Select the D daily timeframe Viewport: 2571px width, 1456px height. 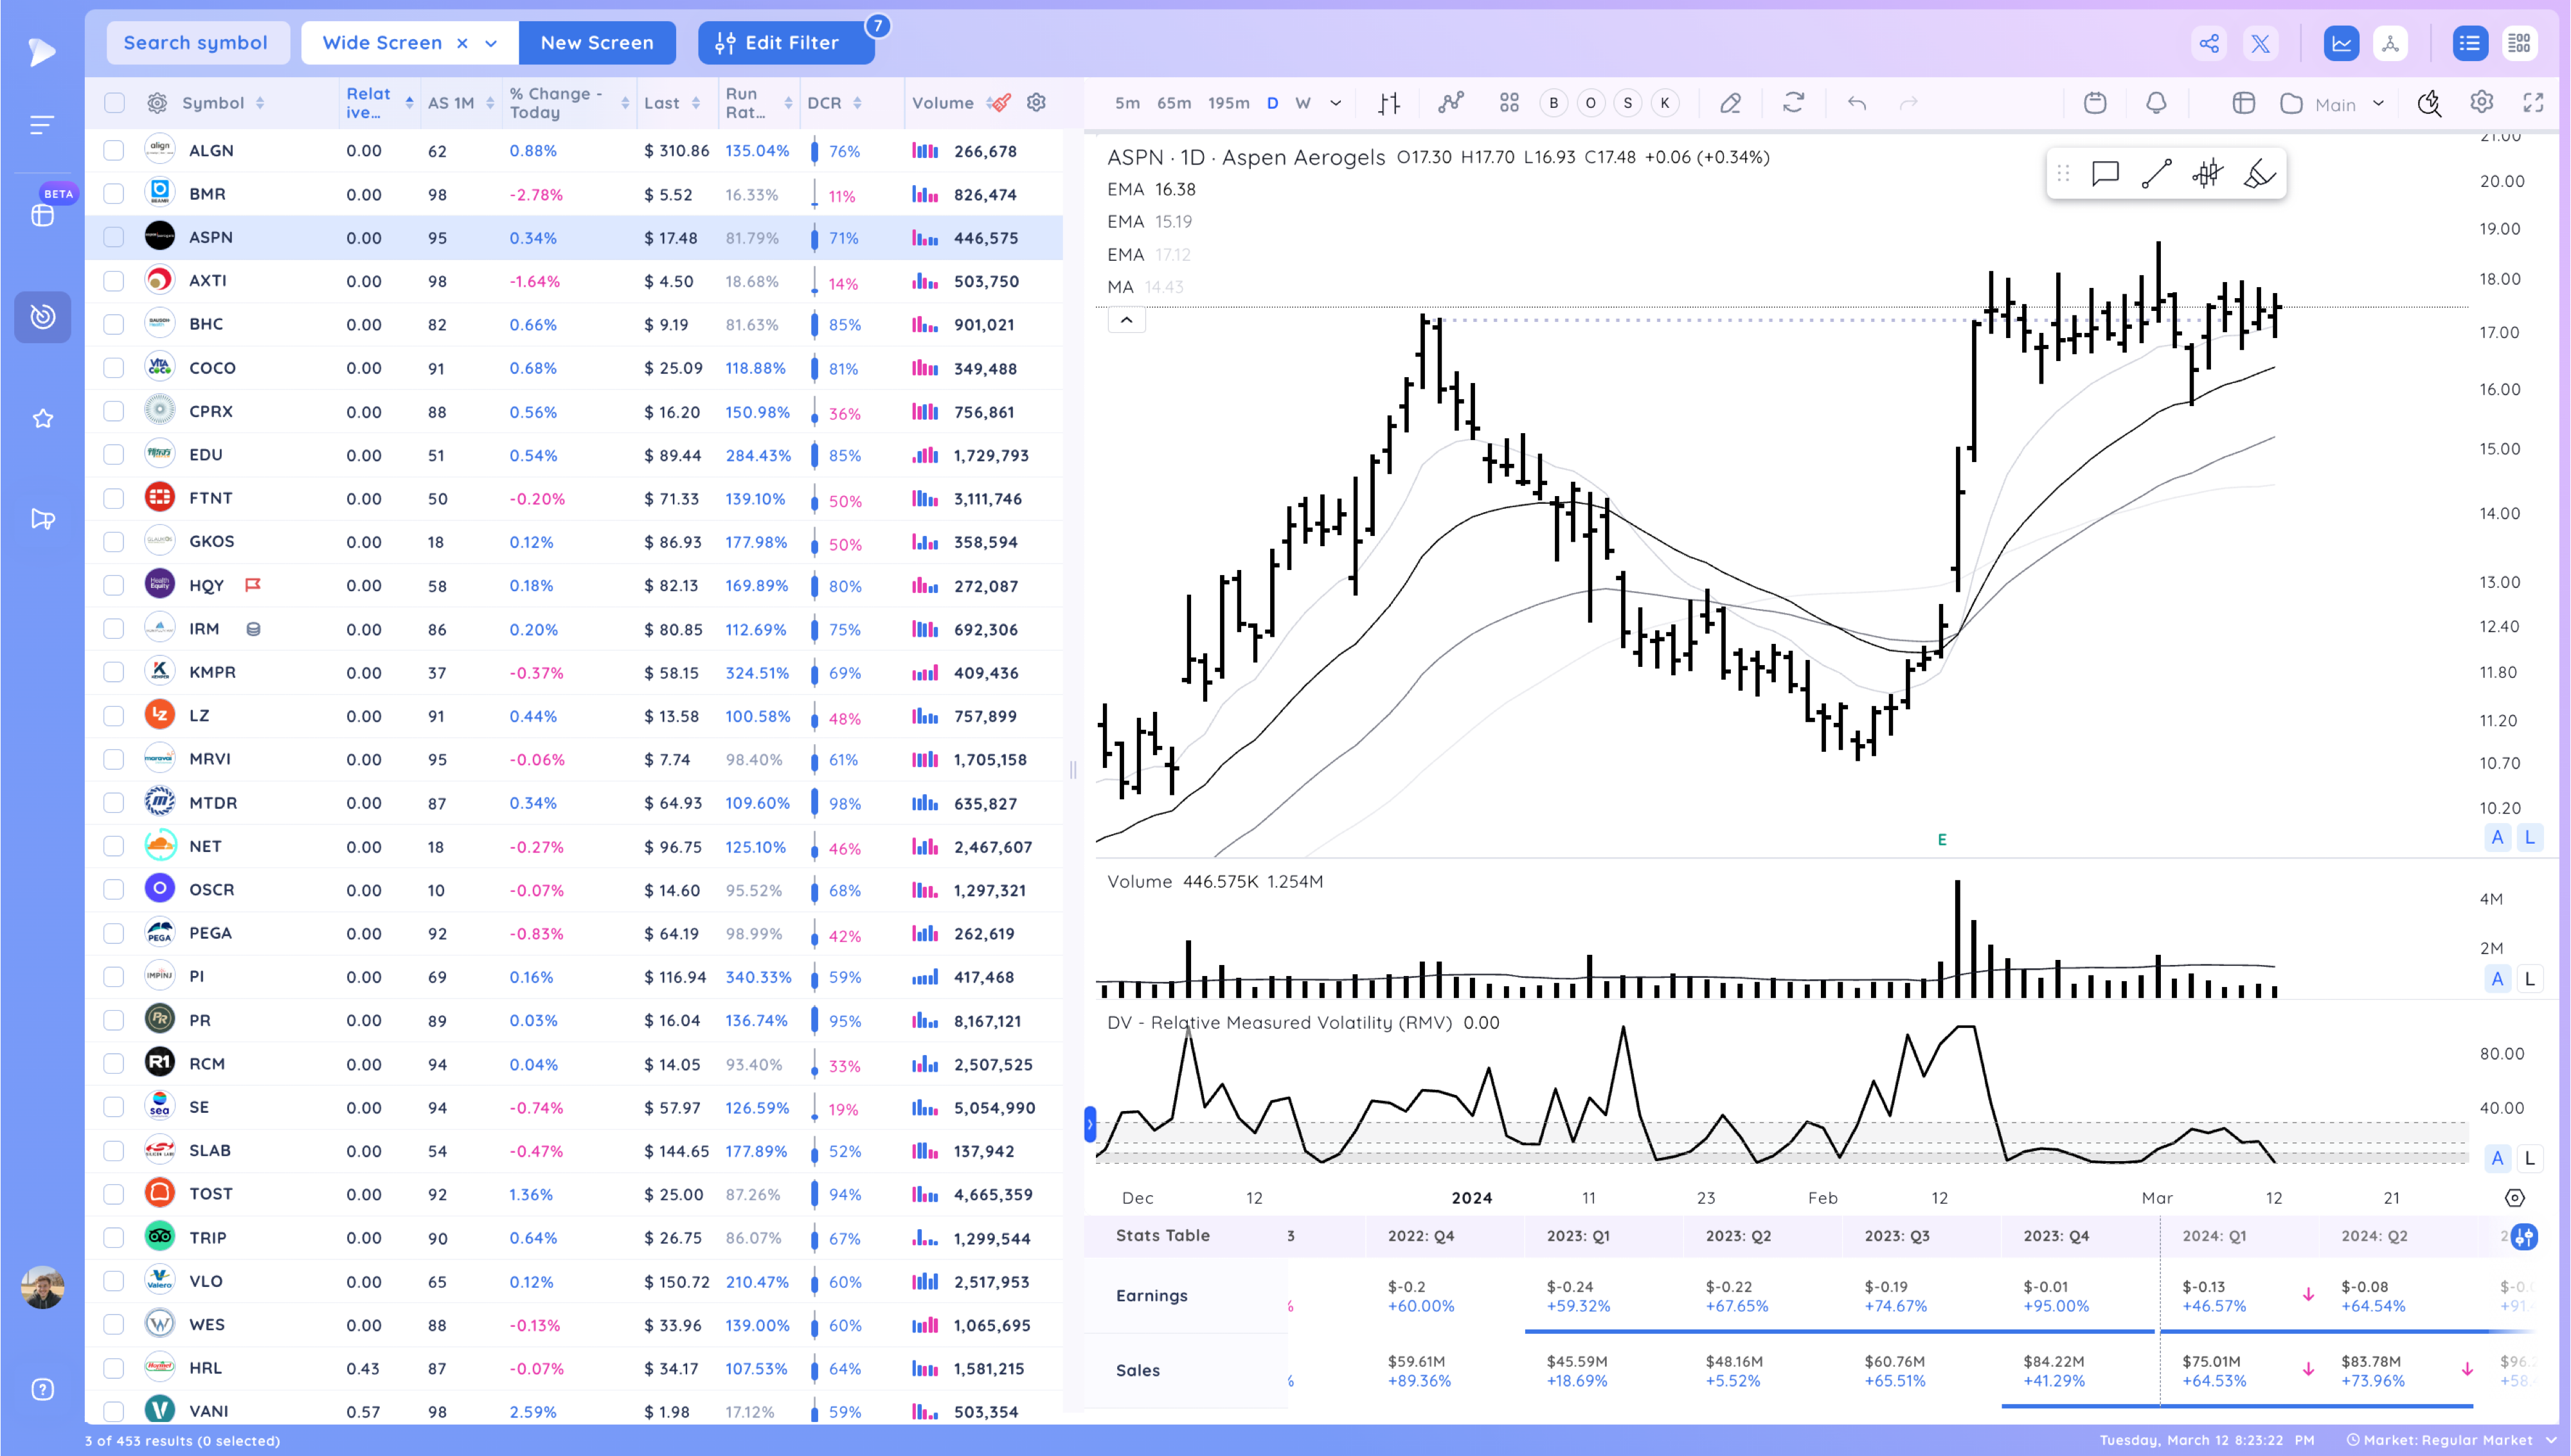(1272, 103)
